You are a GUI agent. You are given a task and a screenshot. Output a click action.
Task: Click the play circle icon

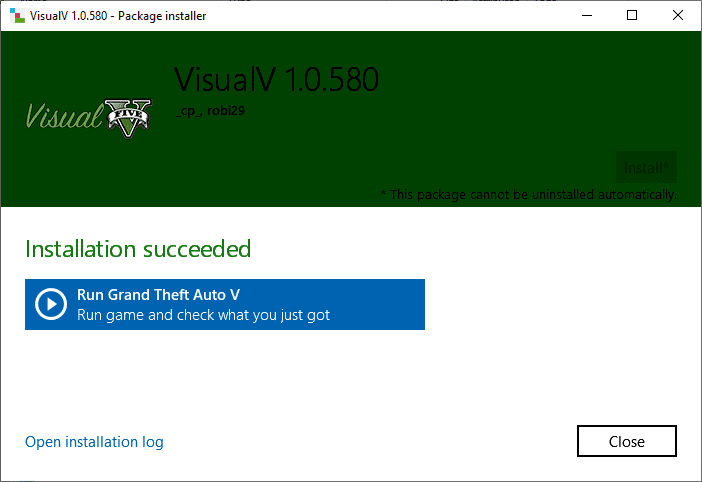(51, 304)
